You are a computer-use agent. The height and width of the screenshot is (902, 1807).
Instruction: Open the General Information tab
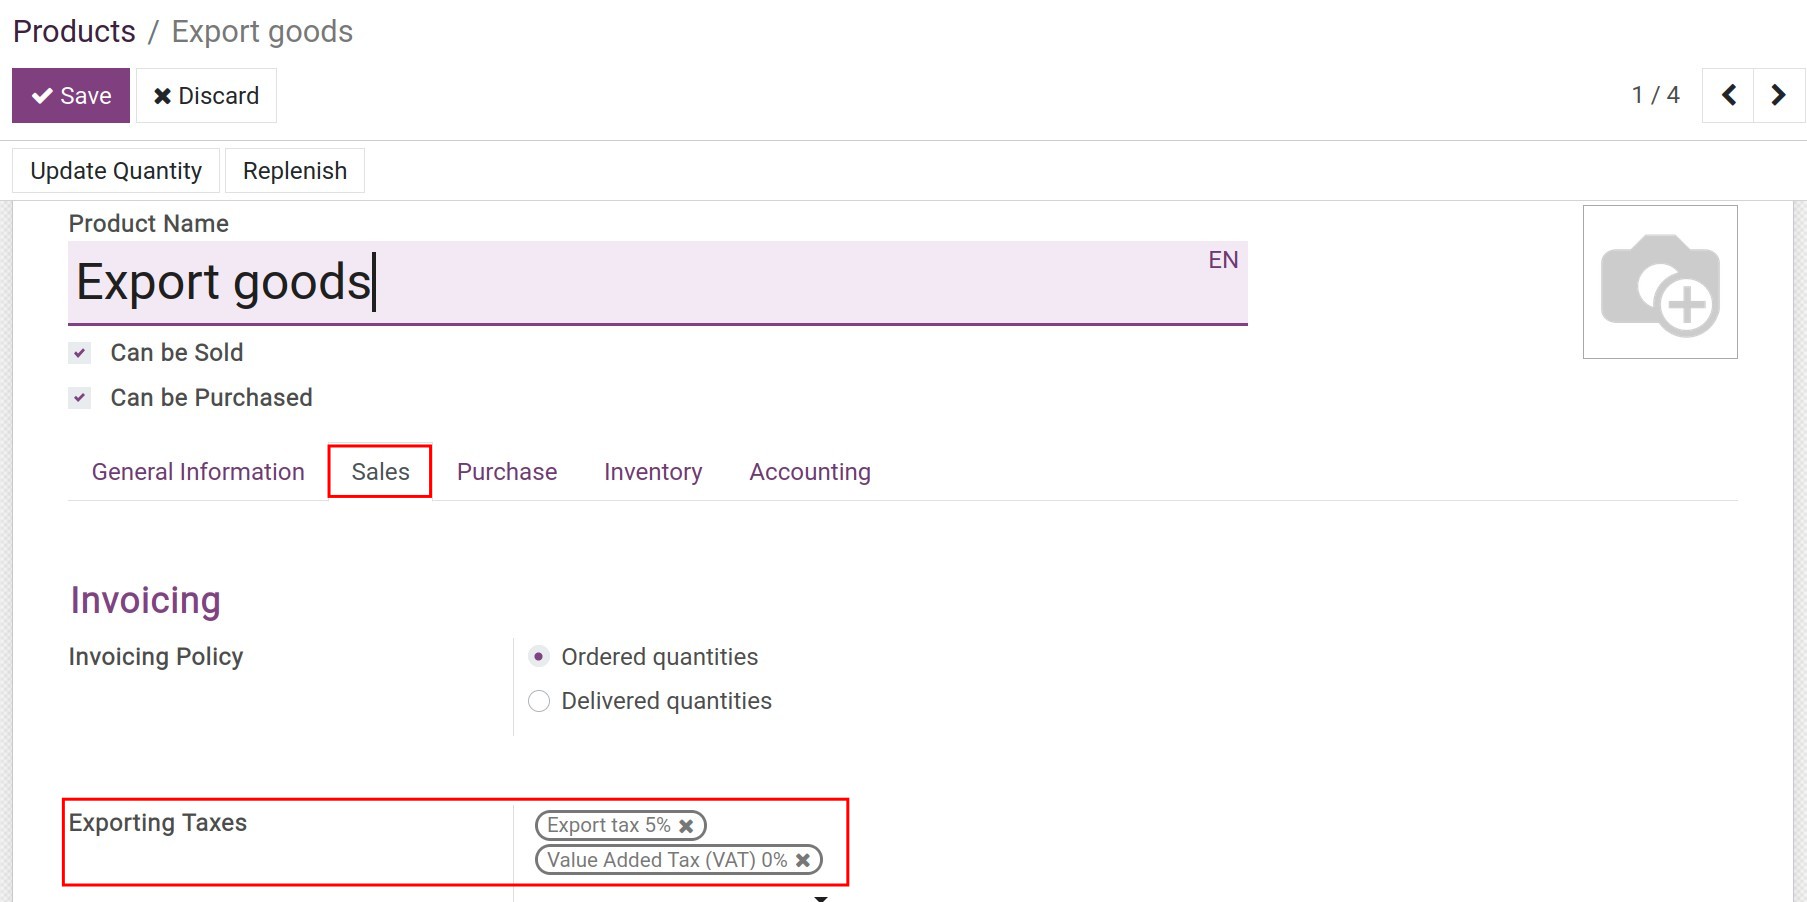(x=197, y=471)
